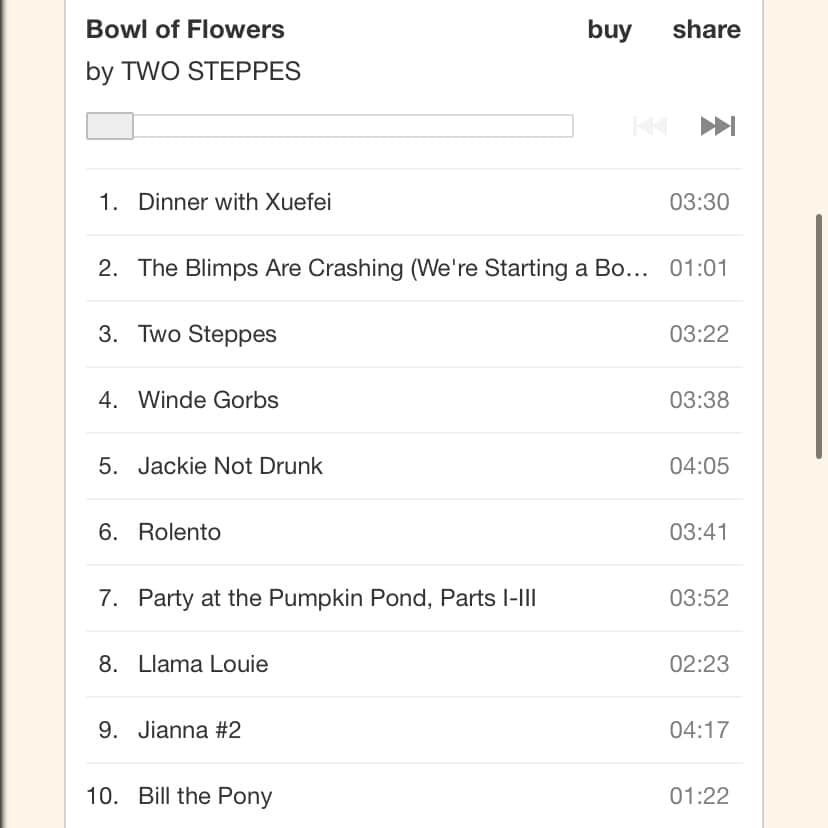The image size is (828, 828).
Task: Play track nine, Jianna #2
Action: point(189,730)
